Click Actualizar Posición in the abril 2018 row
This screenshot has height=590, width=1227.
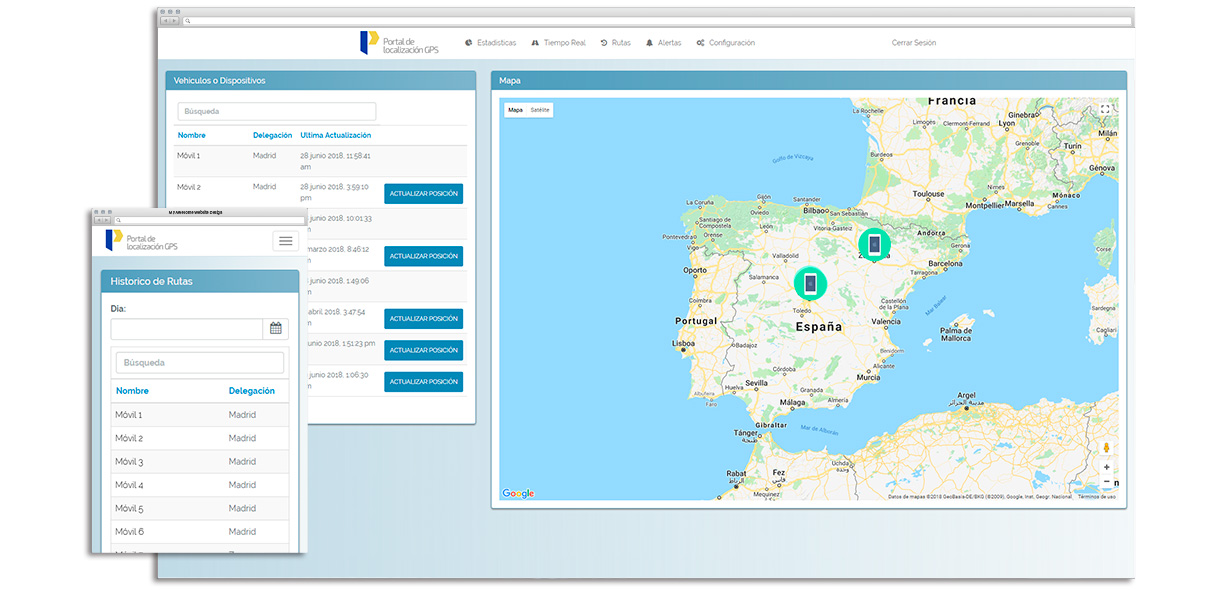[423, 319]
